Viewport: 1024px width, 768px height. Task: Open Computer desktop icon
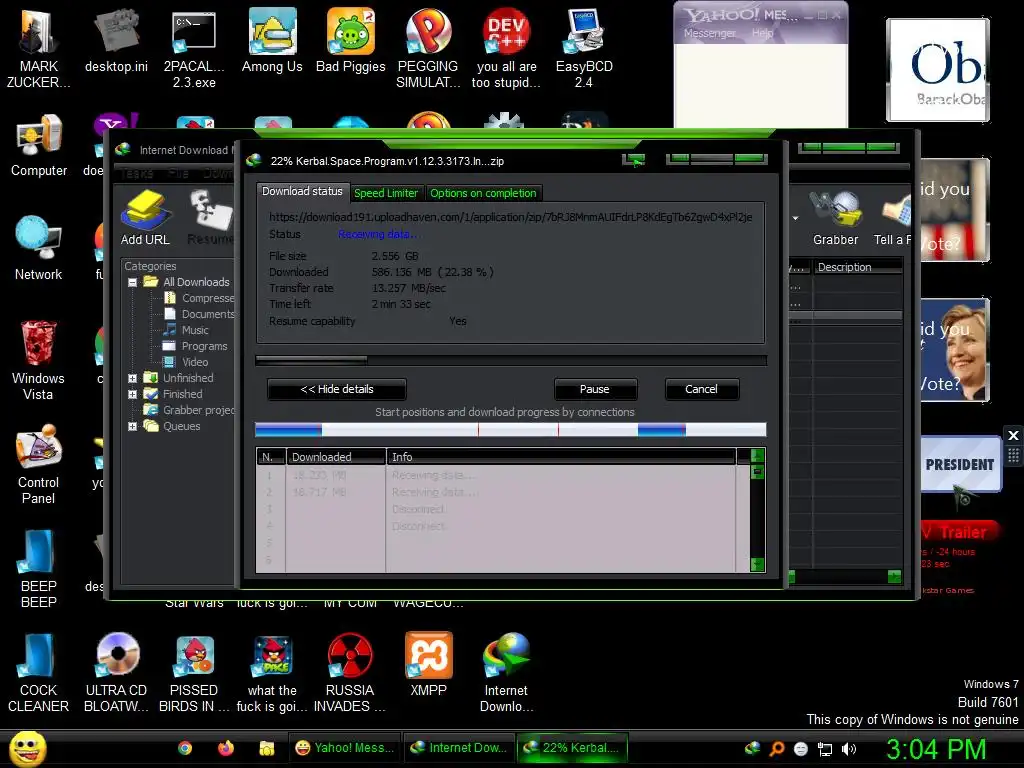pos(39,145)
